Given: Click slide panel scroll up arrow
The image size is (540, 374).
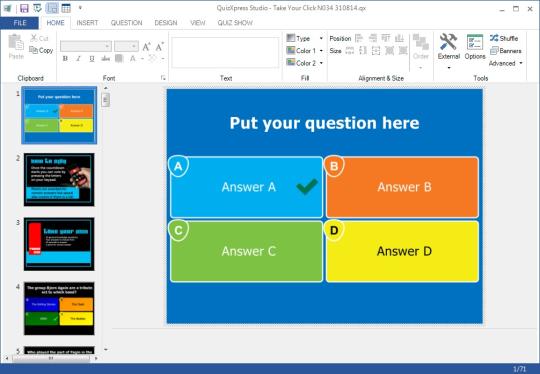Looking at the screenshot, I should [106, 88].
